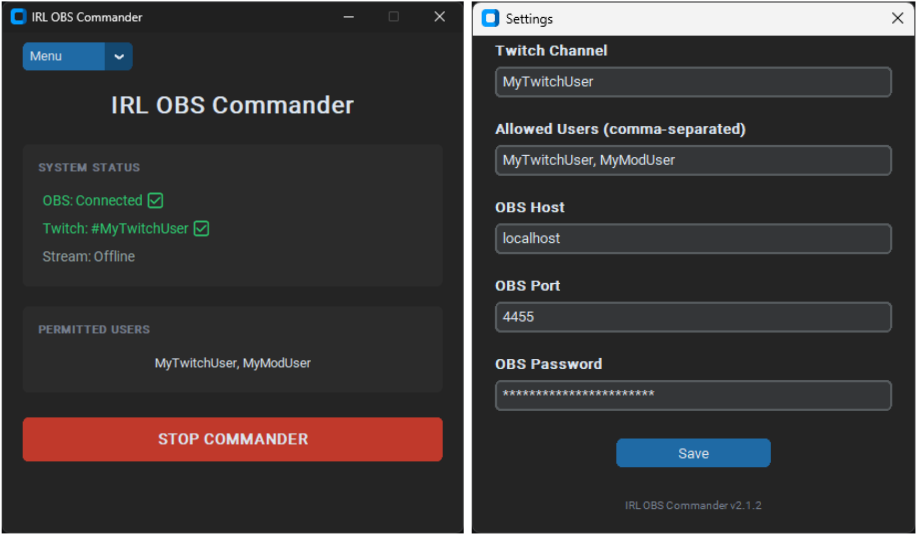Click the 'IRL OBS Commander v2.1.2' version text
This screenshot has width=917, height=535.
pyautogui.click(x=693, y=505)
